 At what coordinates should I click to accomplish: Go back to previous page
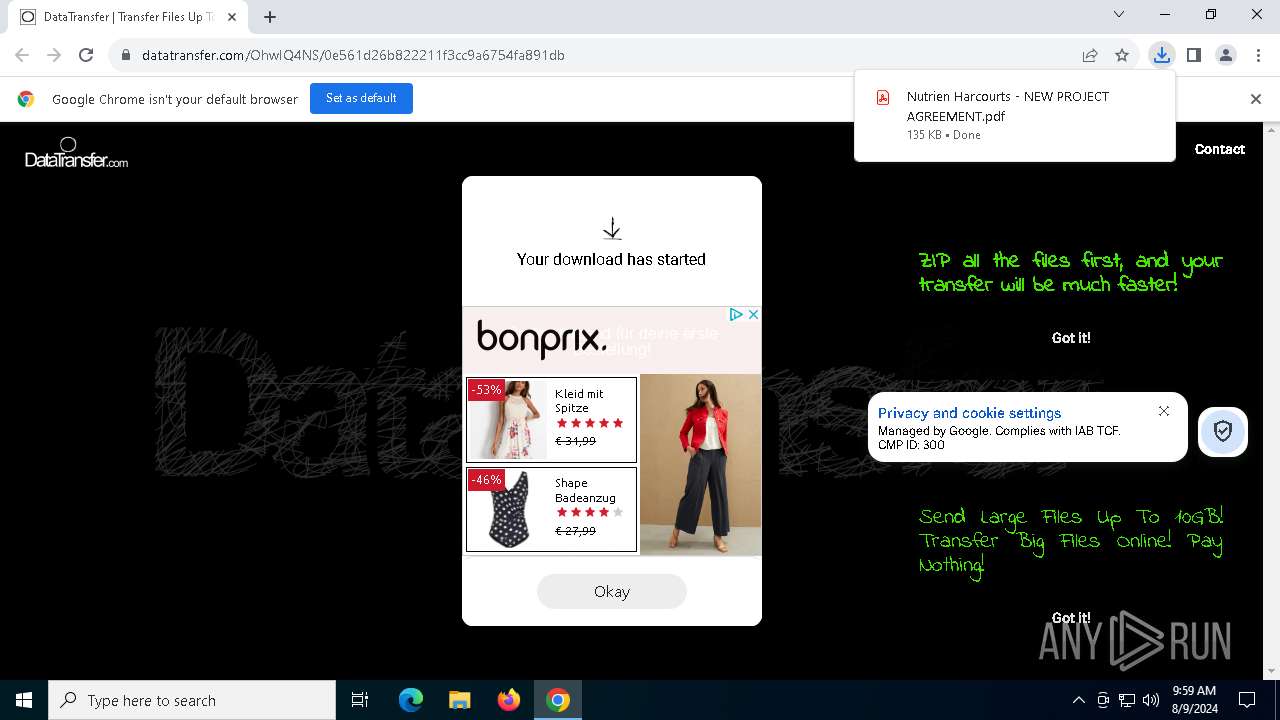pyautogui.click(x=22, y=55)
